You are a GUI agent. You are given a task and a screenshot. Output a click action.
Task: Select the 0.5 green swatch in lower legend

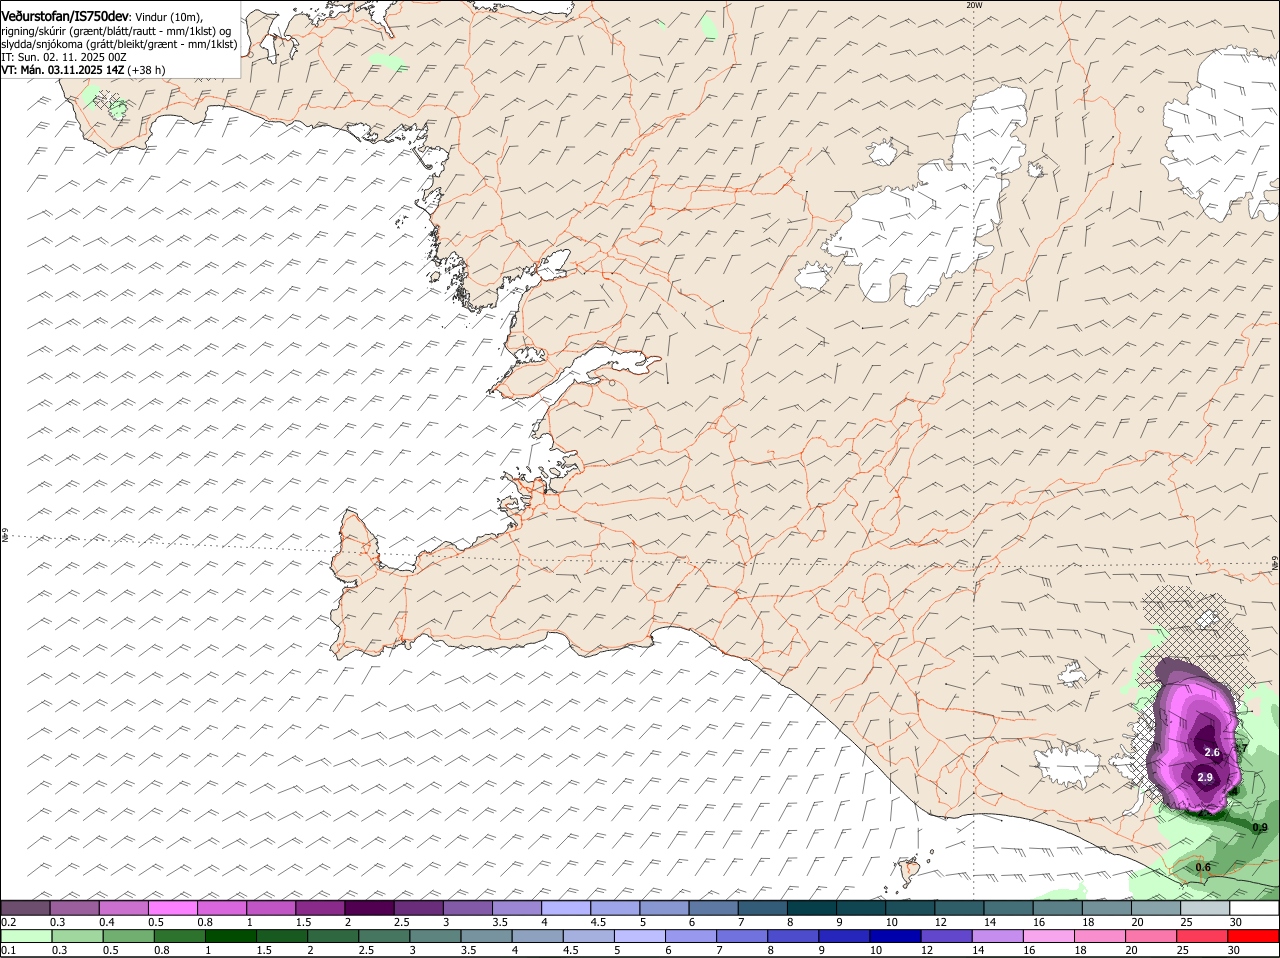[128, 936]
